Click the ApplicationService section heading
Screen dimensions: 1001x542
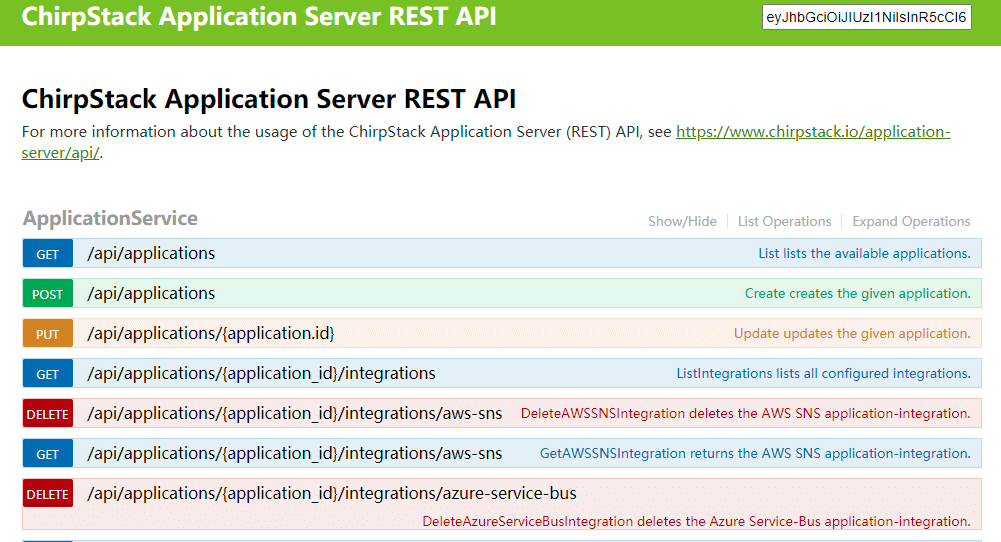click(x=110, y=218)
